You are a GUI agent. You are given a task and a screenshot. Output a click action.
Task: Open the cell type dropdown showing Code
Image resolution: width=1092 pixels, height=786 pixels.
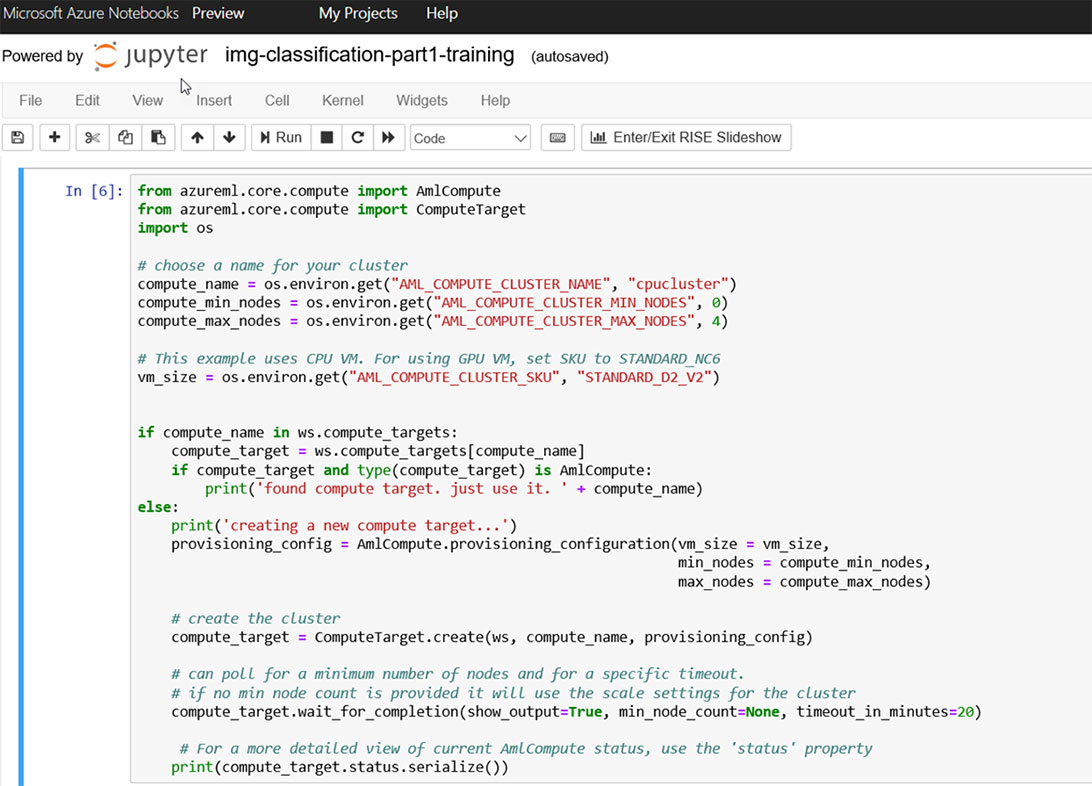[x=470, y=137]
